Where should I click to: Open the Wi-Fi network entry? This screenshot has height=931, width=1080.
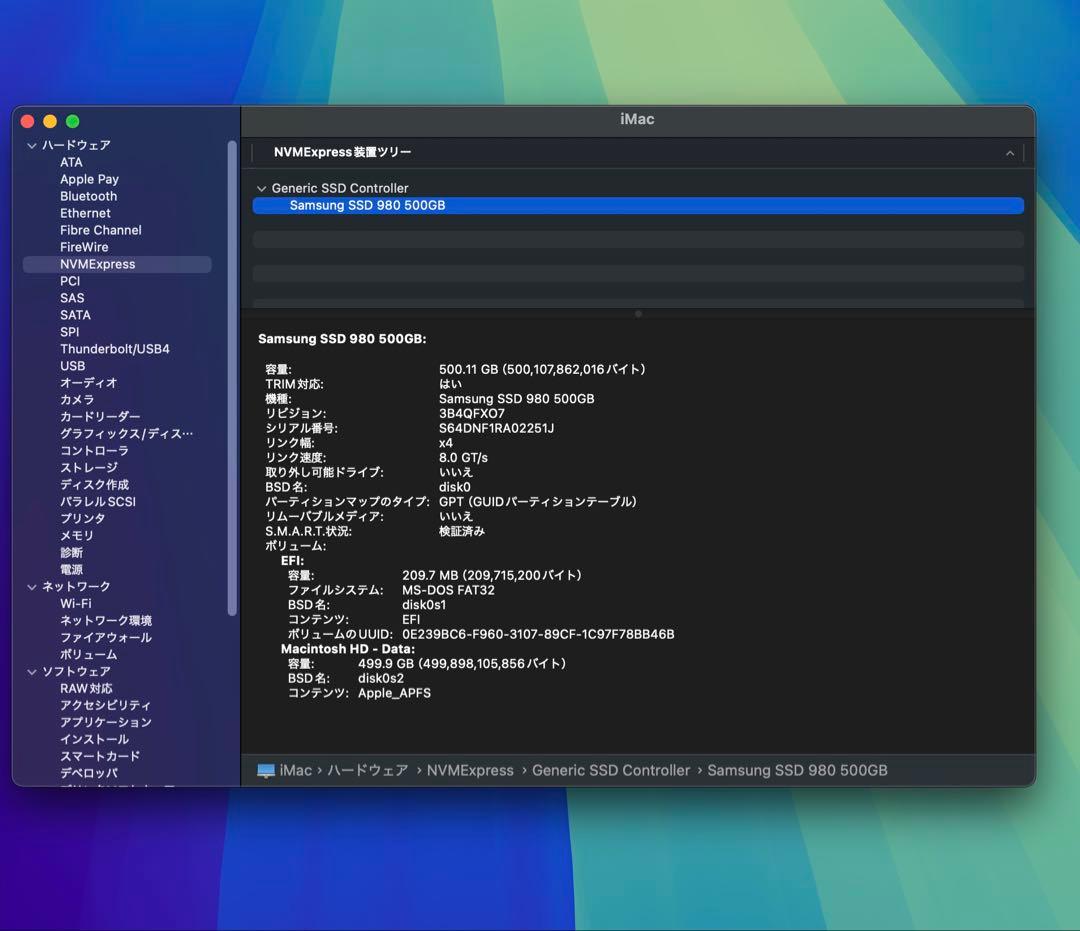75,604
